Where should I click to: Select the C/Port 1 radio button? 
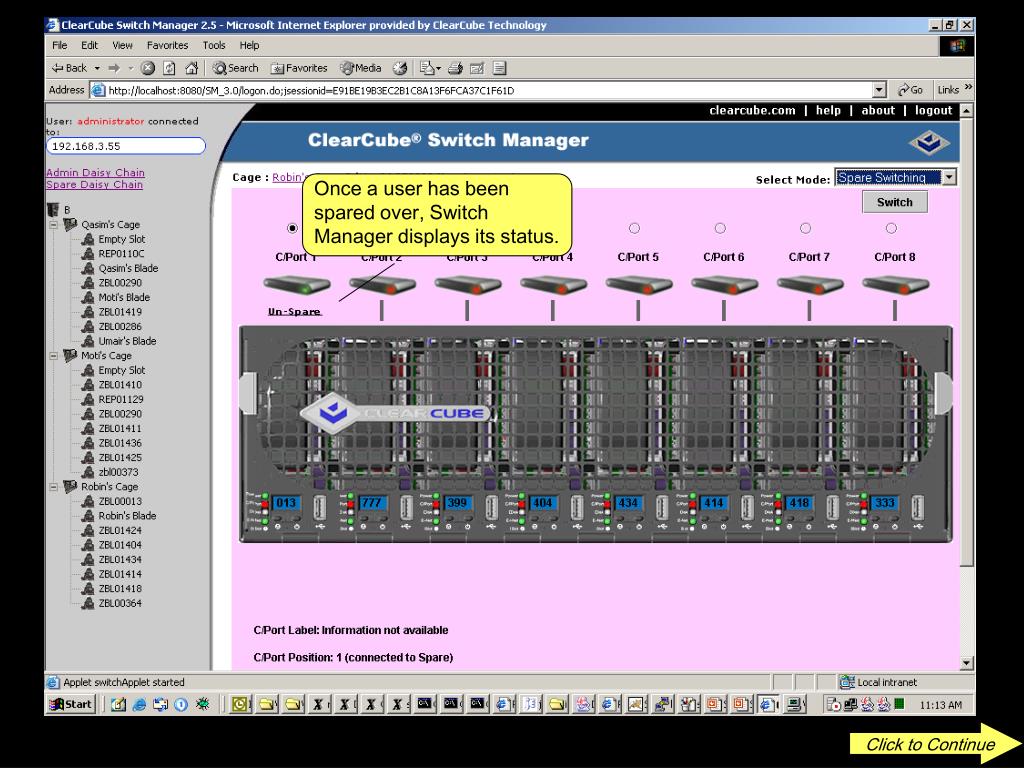click(x=292, y=228)
